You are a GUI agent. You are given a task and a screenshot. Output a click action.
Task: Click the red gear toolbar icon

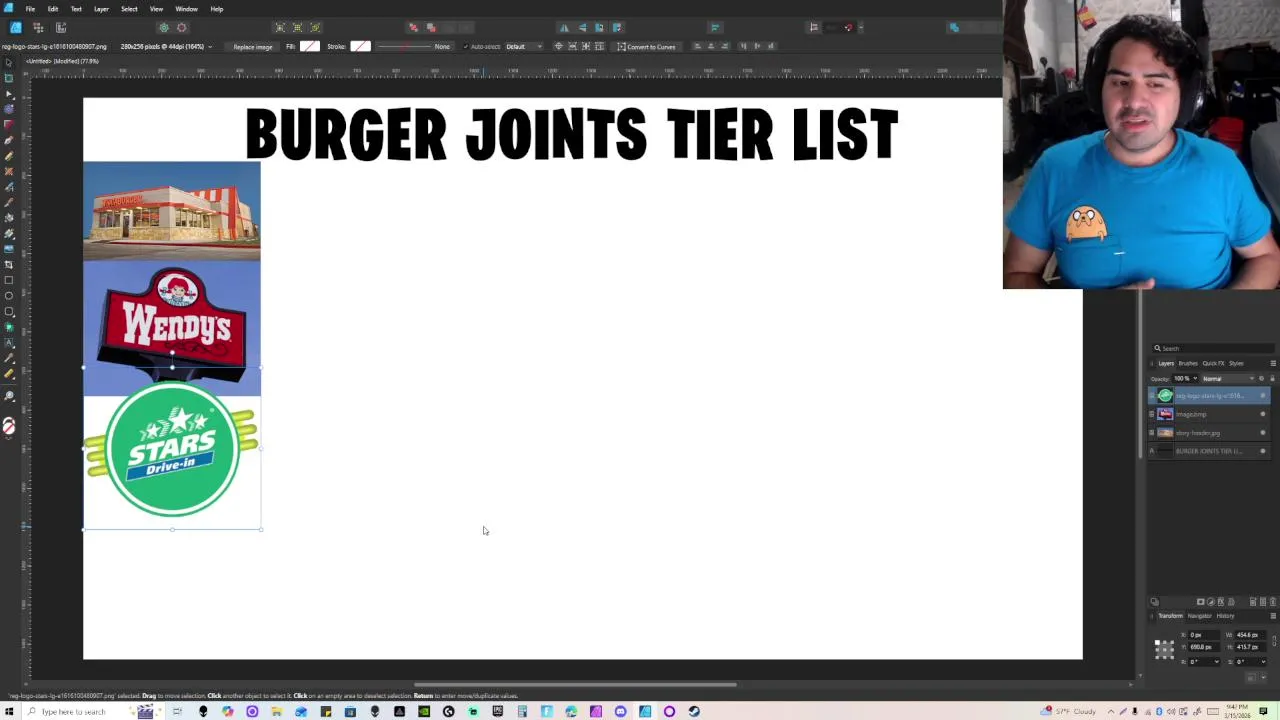click(x=181, y=27)
